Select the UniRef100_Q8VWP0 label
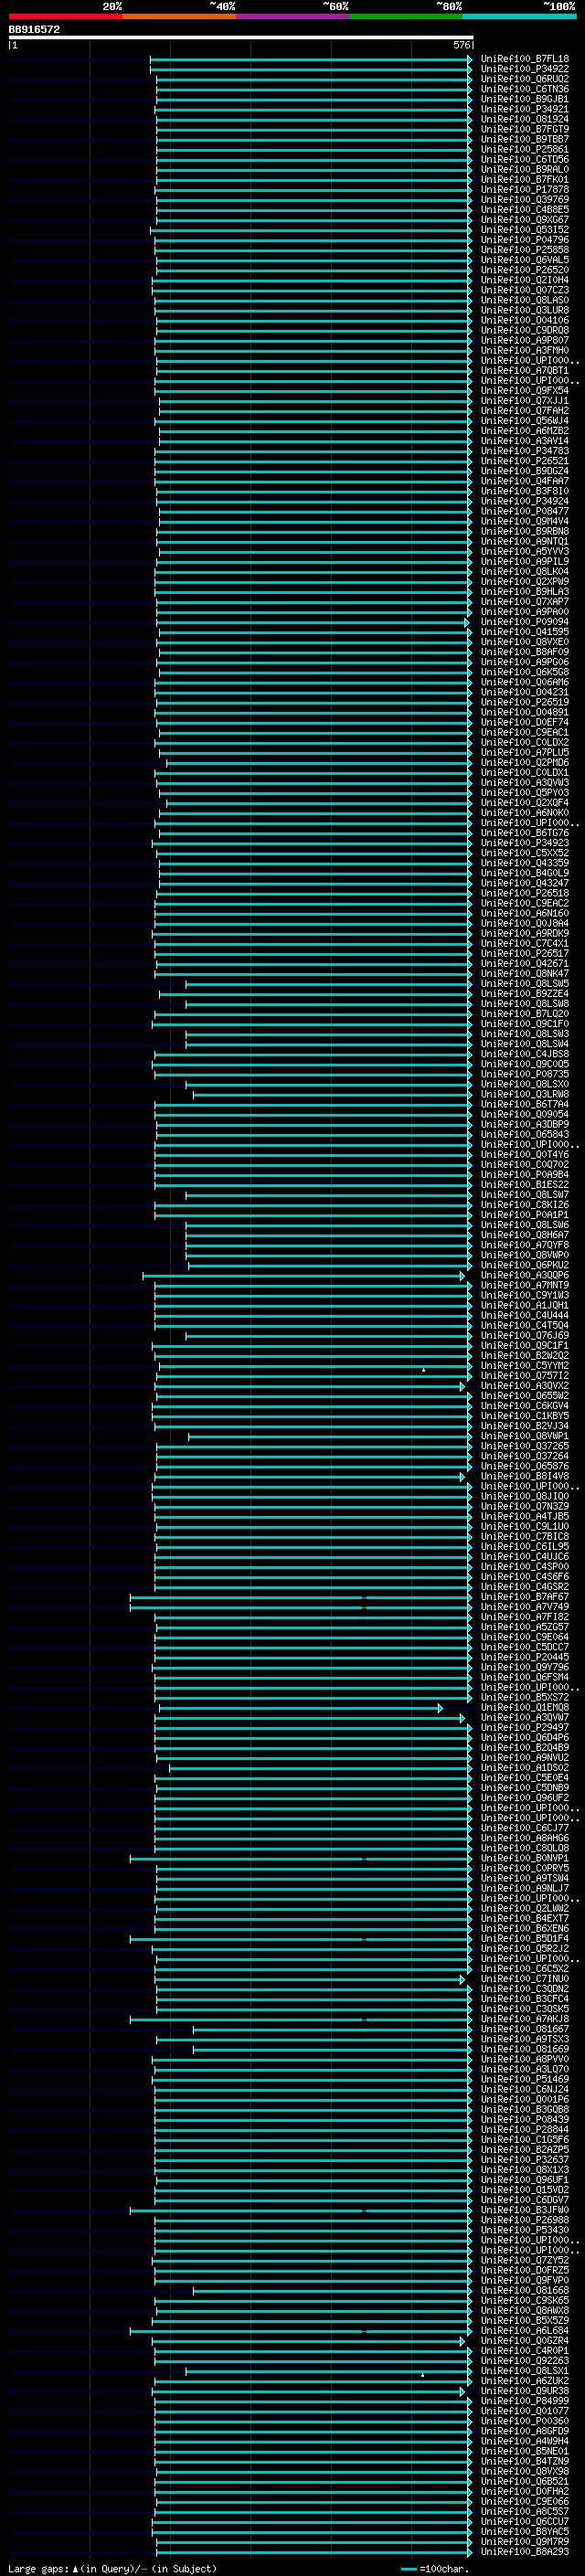This screenshot has width=585, height=2576. (x=524, y=1255)
